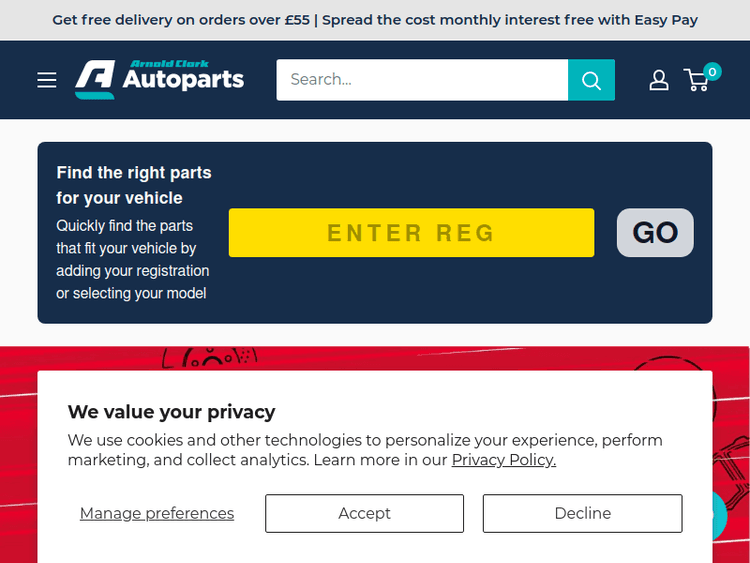Click the magnifying glass search button
This screenshot has width=750, height=563.
click(591, 80)
